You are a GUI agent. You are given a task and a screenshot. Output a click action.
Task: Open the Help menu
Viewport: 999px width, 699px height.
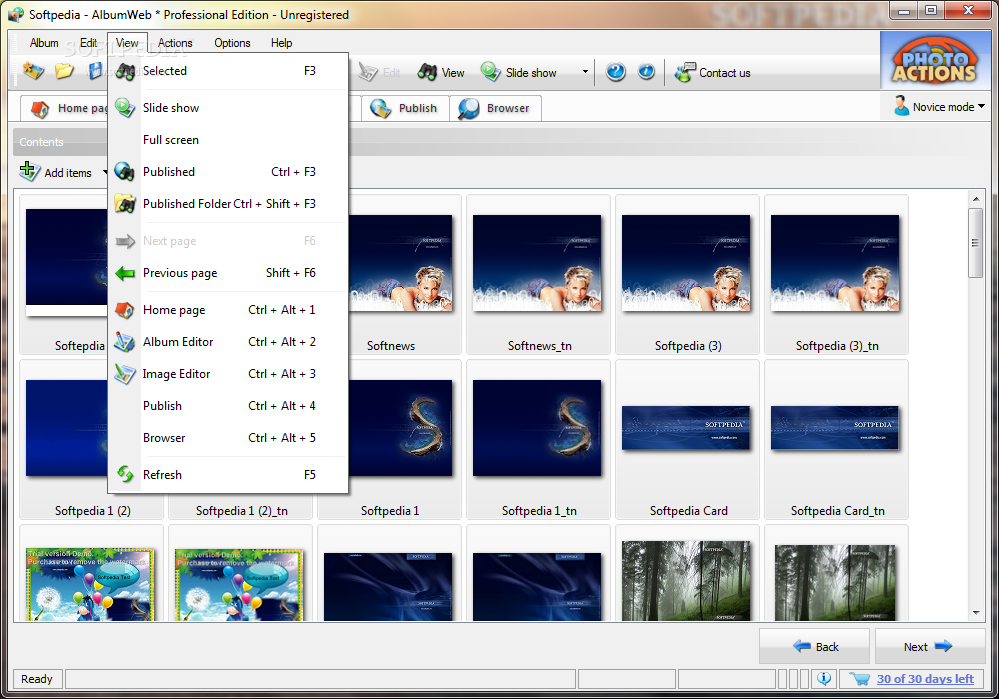(281, 43)
